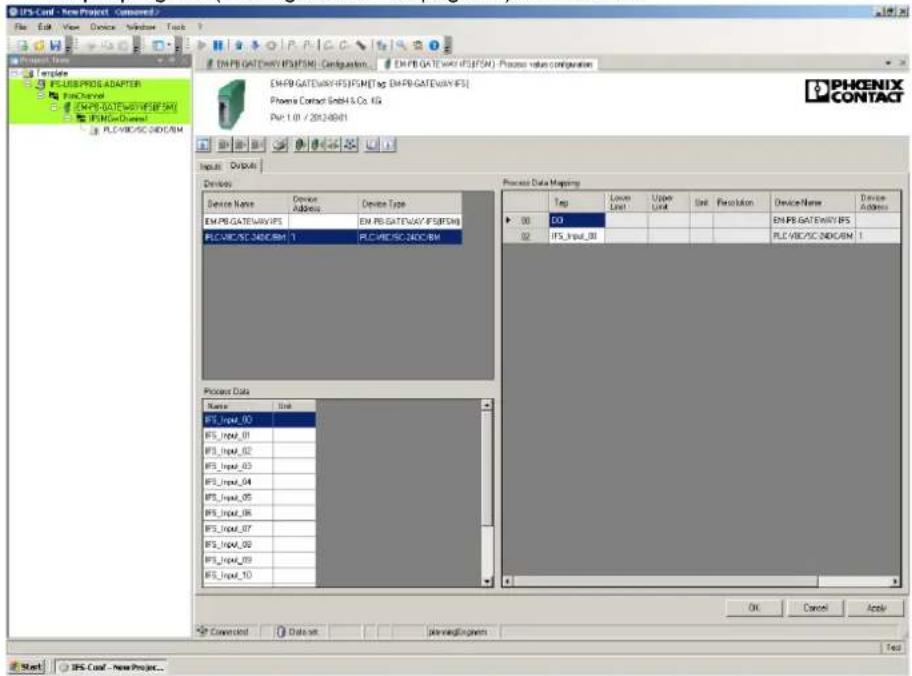
Task: Click the network nodes icon in device toolbar
Action: (351, 144)
